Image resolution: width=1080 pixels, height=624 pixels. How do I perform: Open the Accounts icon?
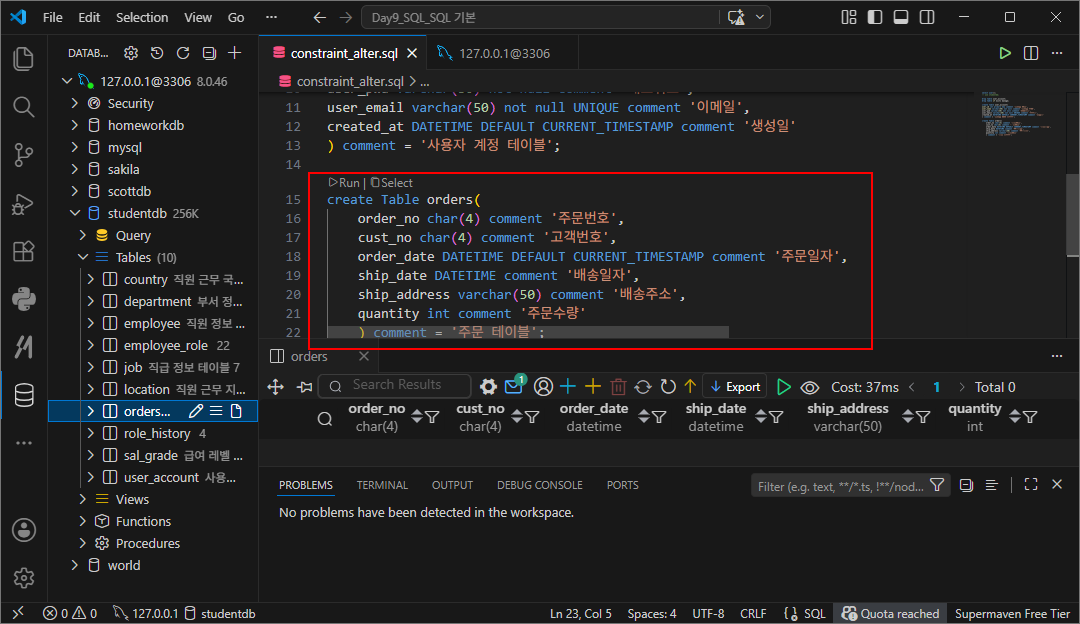pos(23,530)
